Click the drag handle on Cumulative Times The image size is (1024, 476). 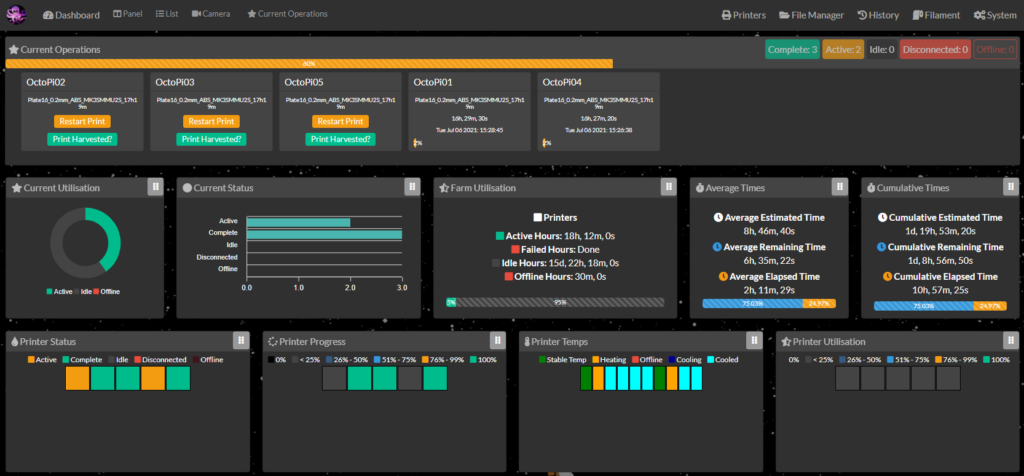pyautogui.click(x=1010, y=187)
